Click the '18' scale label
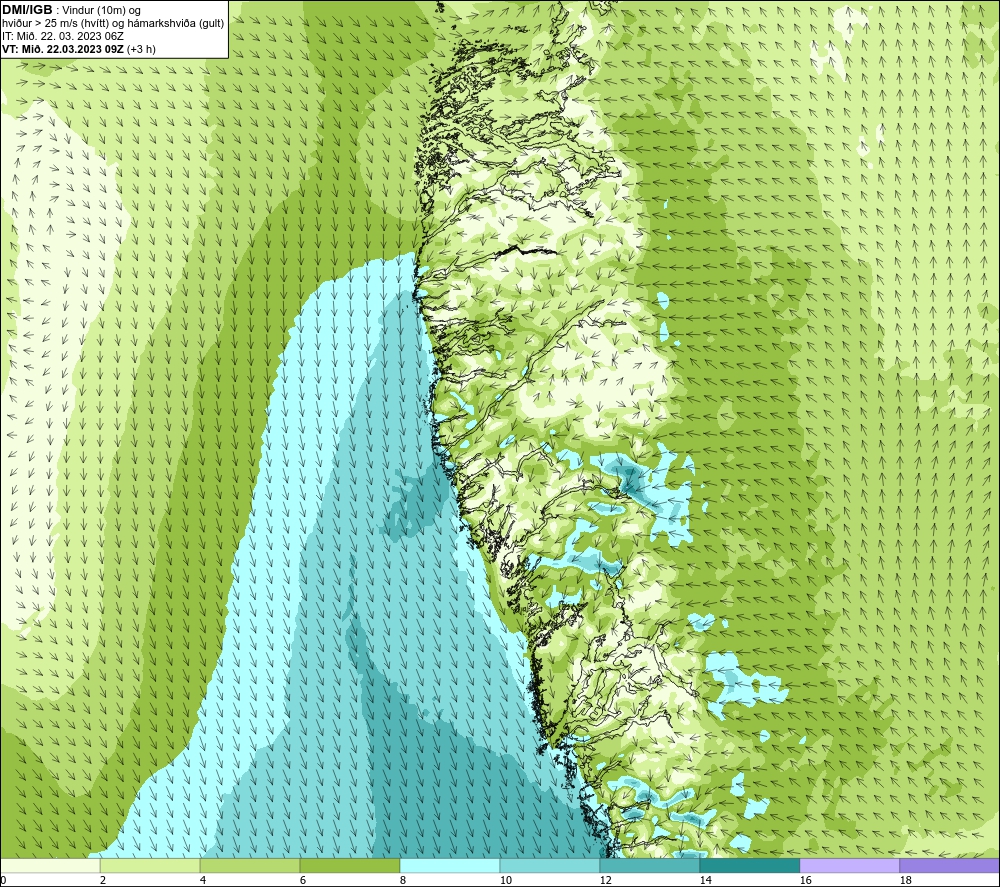Screen dimensions: 1000x887 [x=906, y=881]
